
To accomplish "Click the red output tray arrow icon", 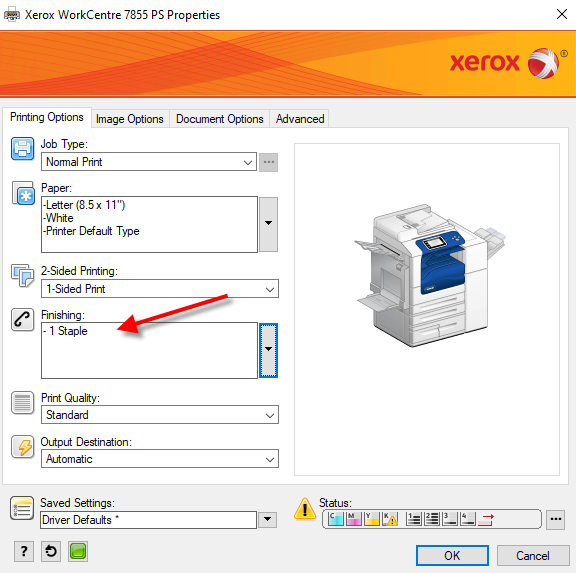I will coord(486,519).
